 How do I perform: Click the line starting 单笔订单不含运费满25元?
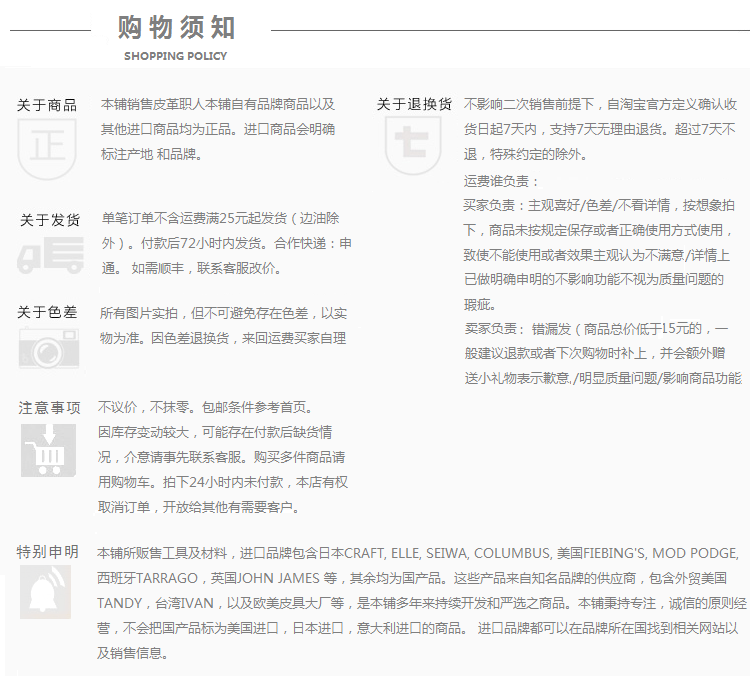click(x=221, y=219)
